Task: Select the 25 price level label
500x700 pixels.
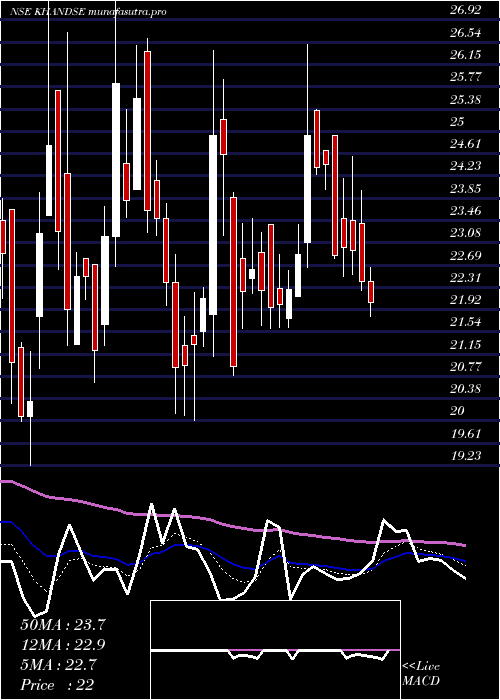Action: [x=457, y=121]
